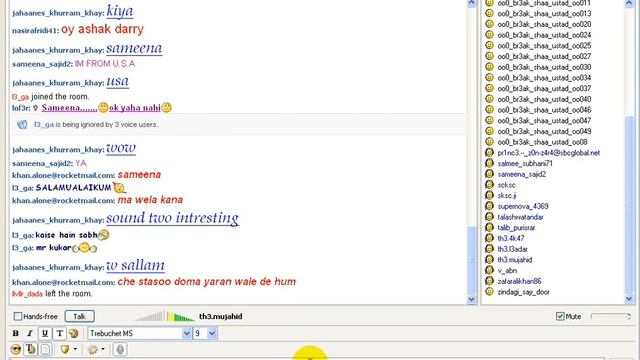640x360 pixels.
Task: Click the gear actions icon
Action: click(93, 349)
